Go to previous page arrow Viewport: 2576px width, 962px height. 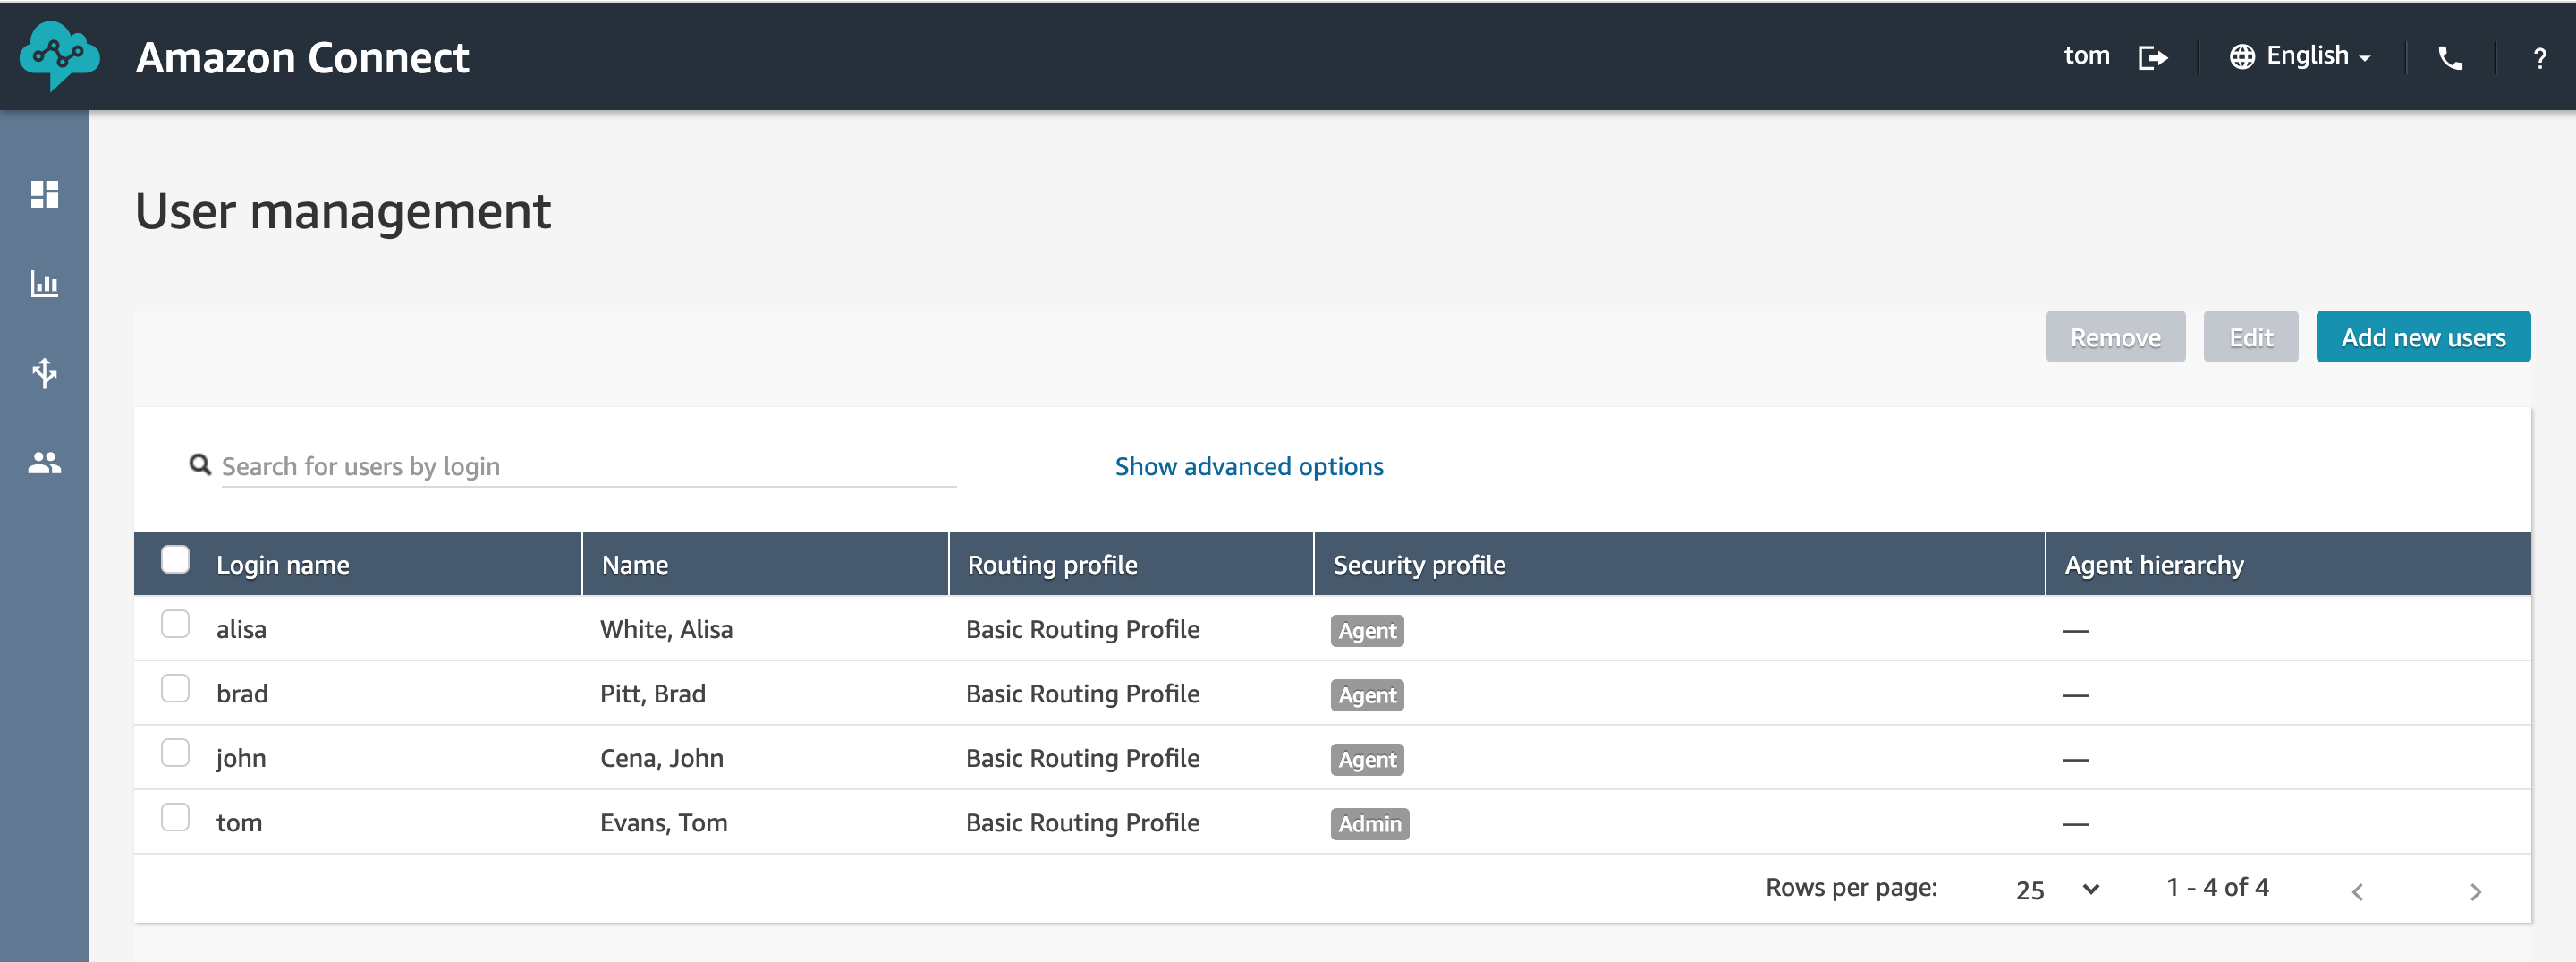pyautogui.click(x=2357, y=891)
